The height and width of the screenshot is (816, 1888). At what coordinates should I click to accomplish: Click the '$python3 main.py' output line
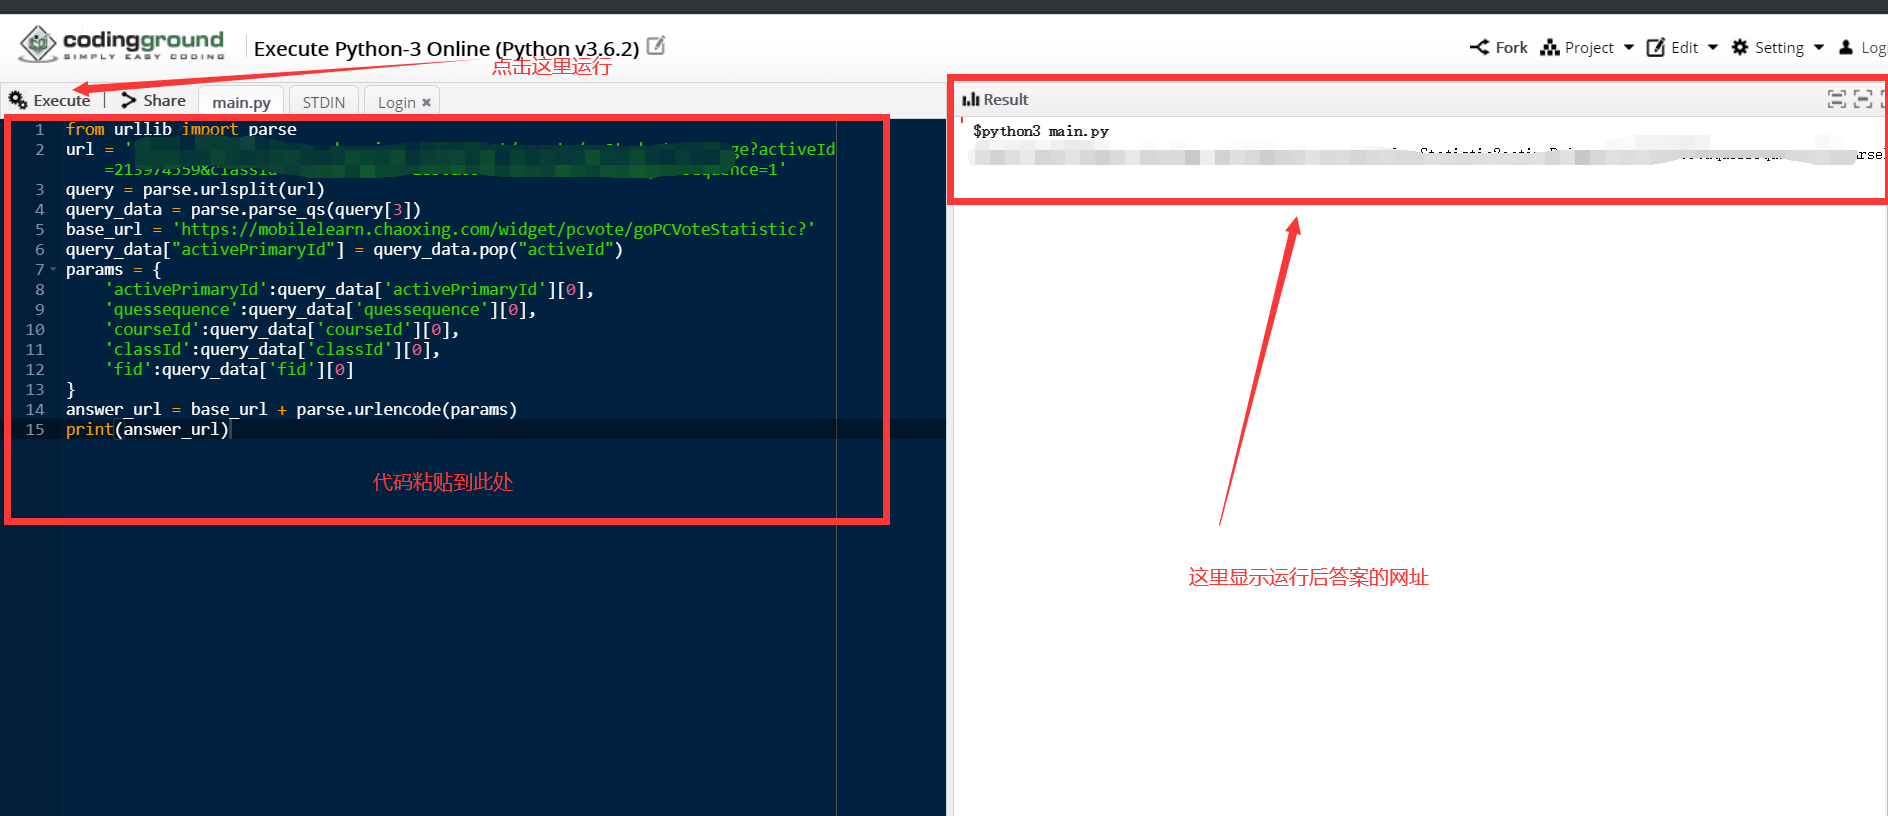click(x=1040, y=131)
